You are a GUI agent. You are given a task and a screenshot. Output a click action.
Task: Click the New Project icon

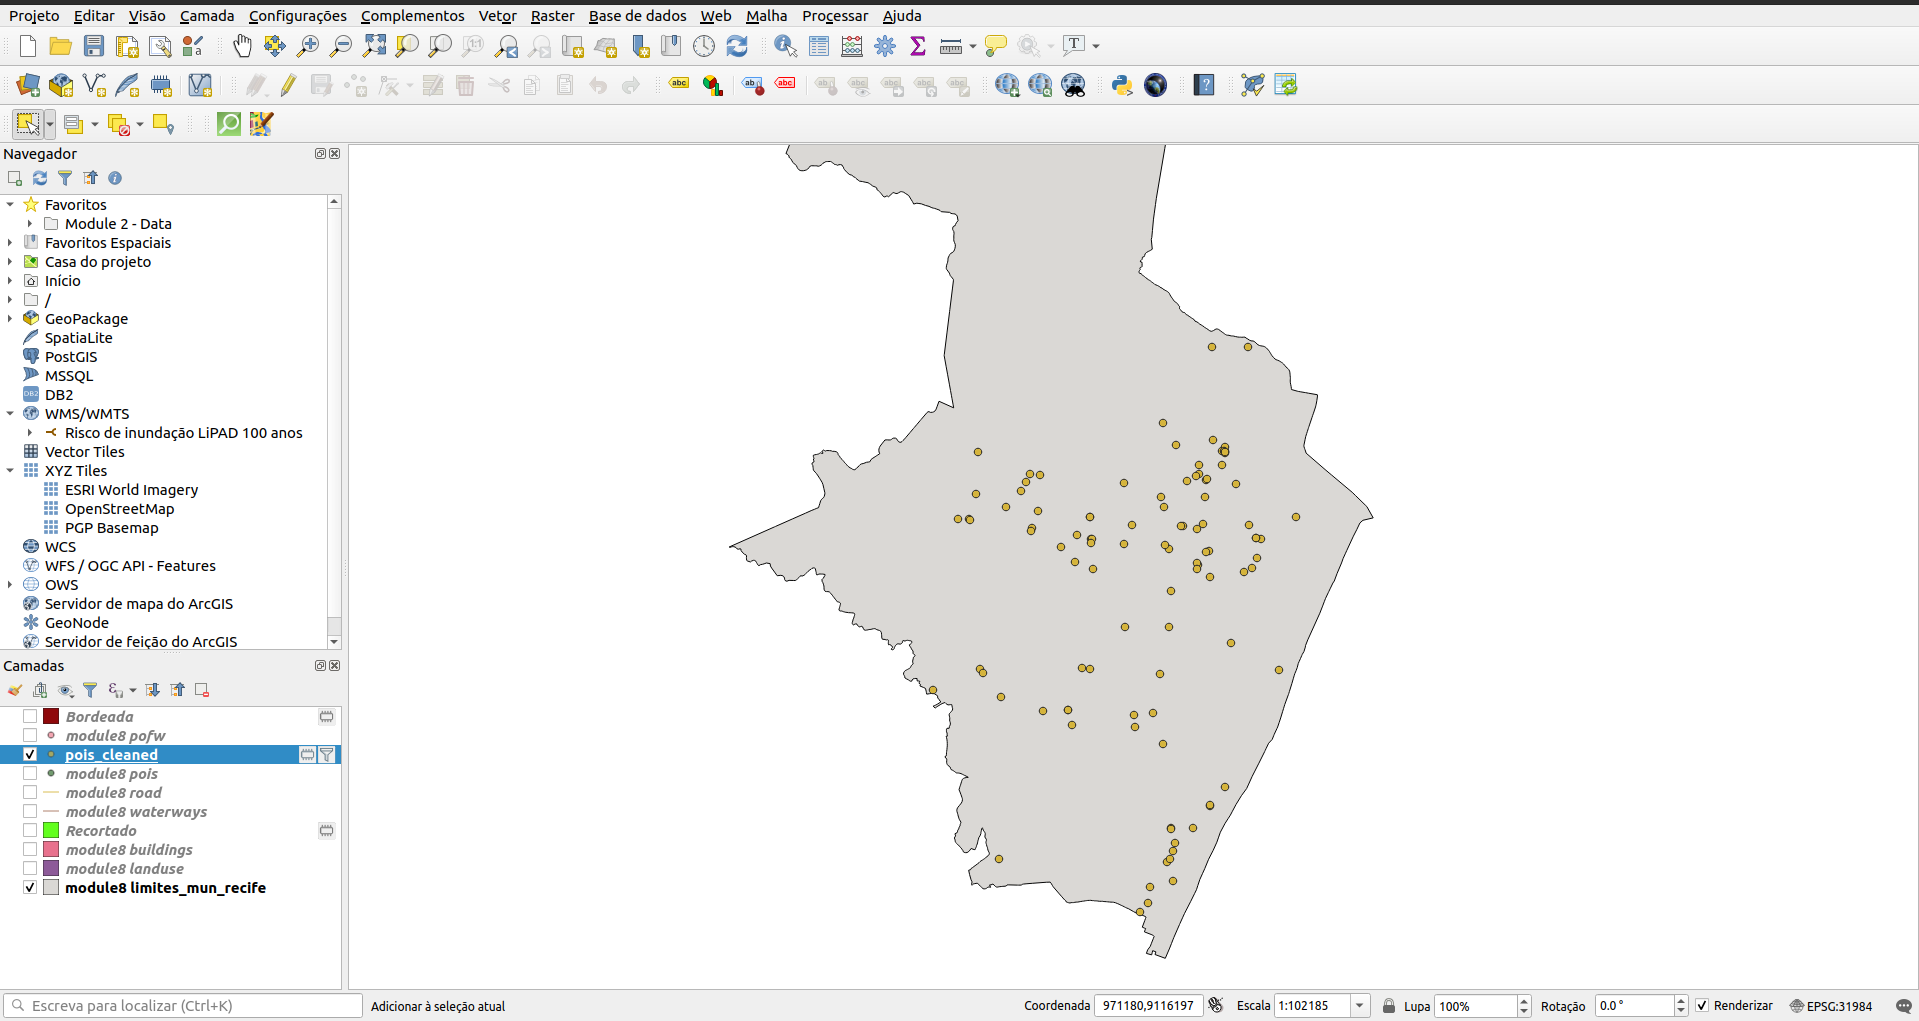coord(28,46)
